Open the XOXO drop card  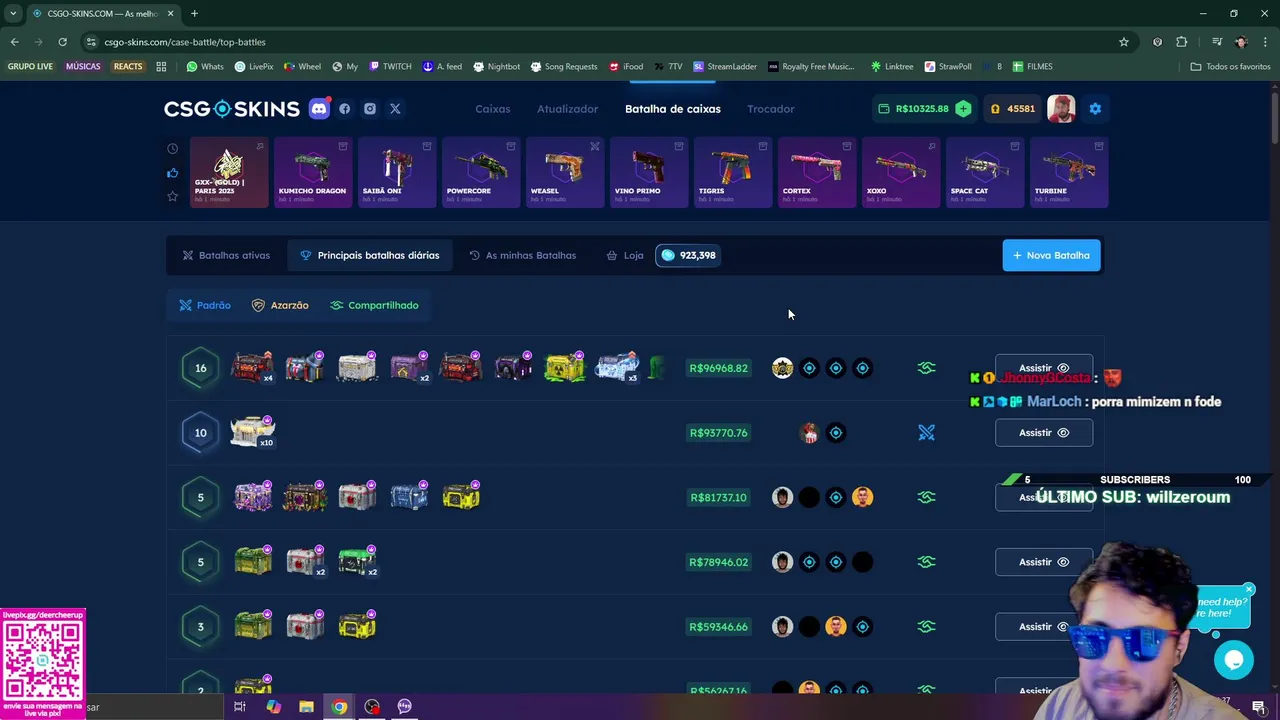point(900,173)
